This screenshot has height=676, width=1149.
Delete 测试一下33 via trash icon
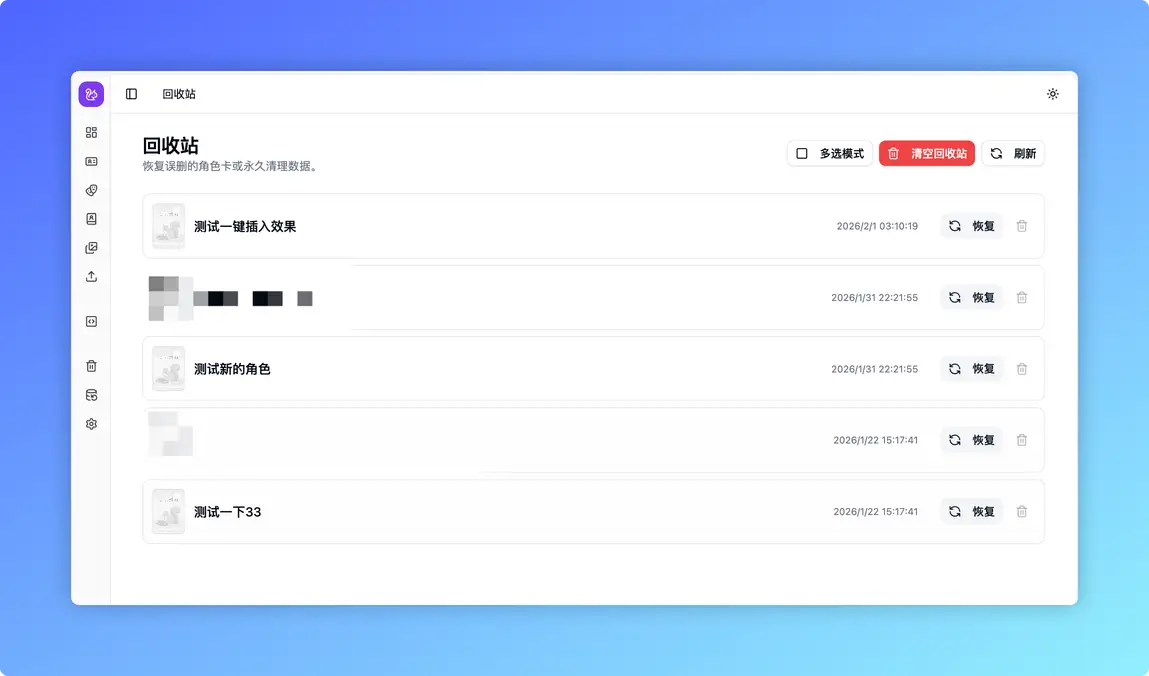click(x=1021, y=512)
